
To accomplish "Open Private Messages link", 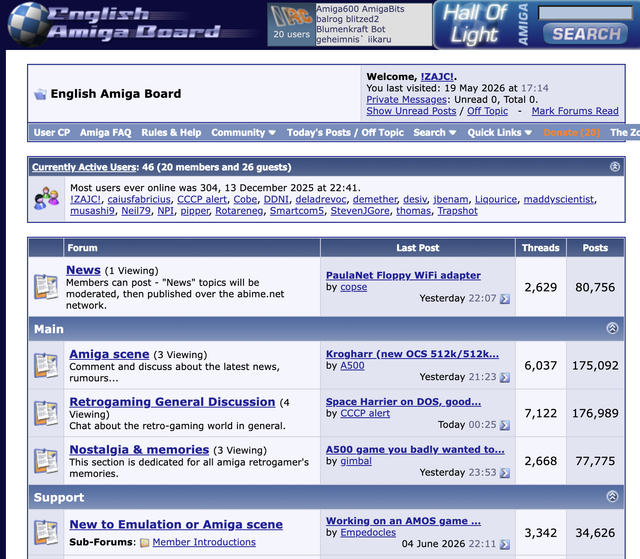I will coord(407,100).
